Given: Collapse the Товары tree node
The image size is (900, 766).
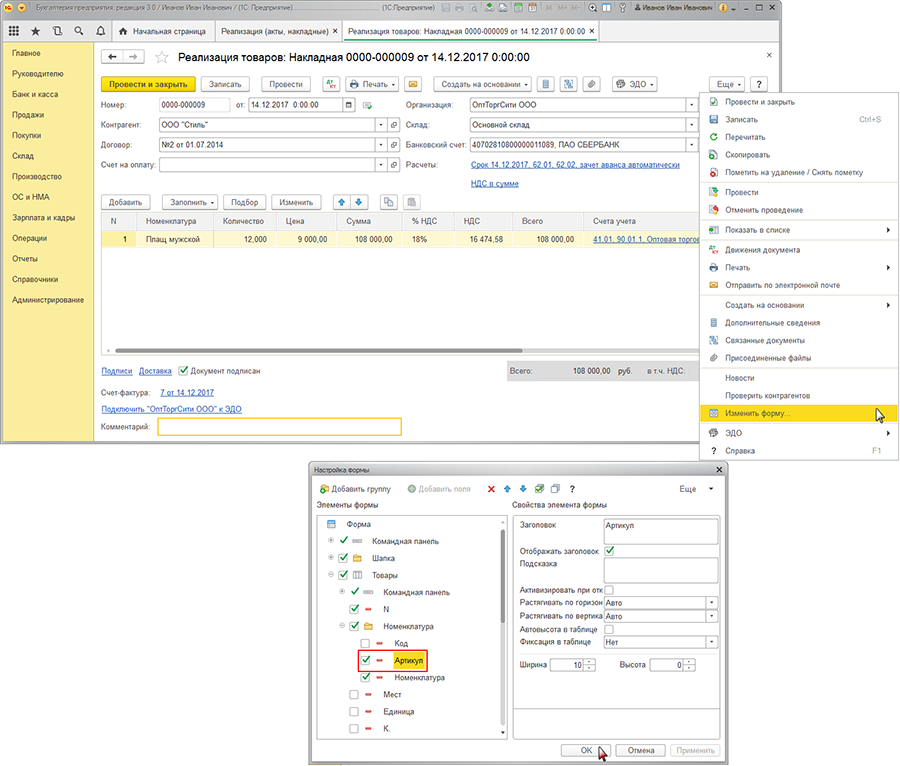Looking at the screenshot, I should (x=331, y=575).
